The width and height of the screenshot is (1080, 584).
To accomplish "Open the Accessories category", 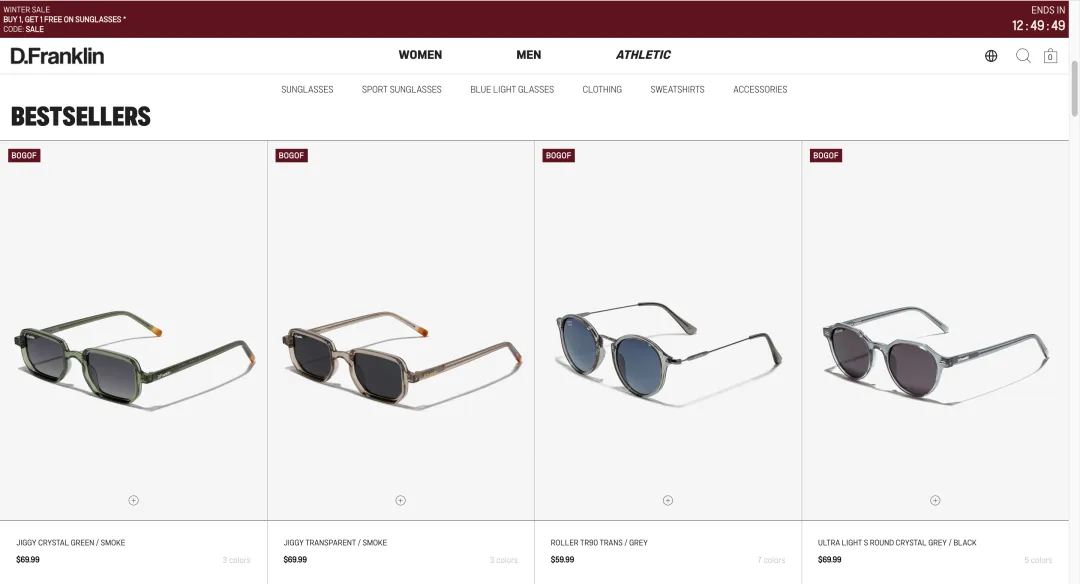I will [760, 90].
